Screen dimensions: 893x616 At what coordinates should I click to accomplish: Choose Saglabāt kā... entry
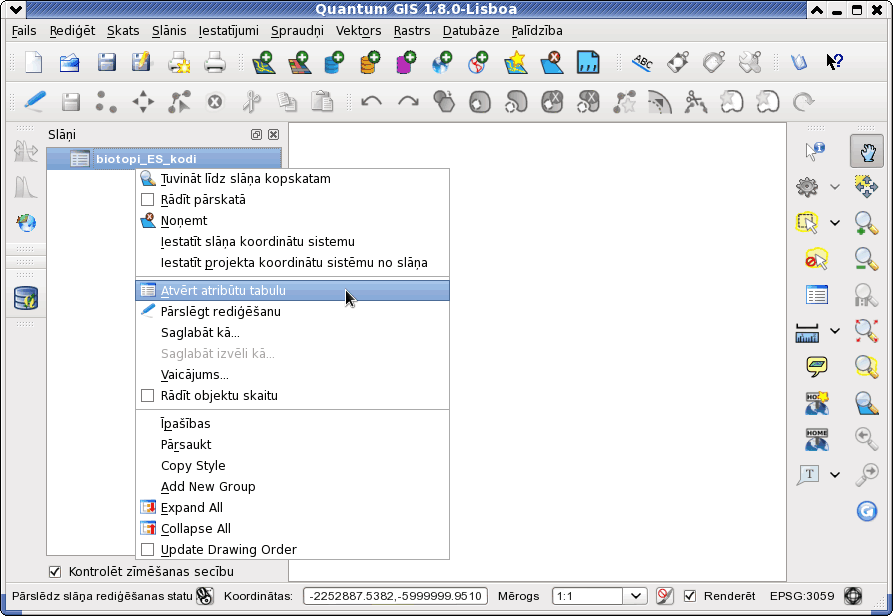pos(292,332)
